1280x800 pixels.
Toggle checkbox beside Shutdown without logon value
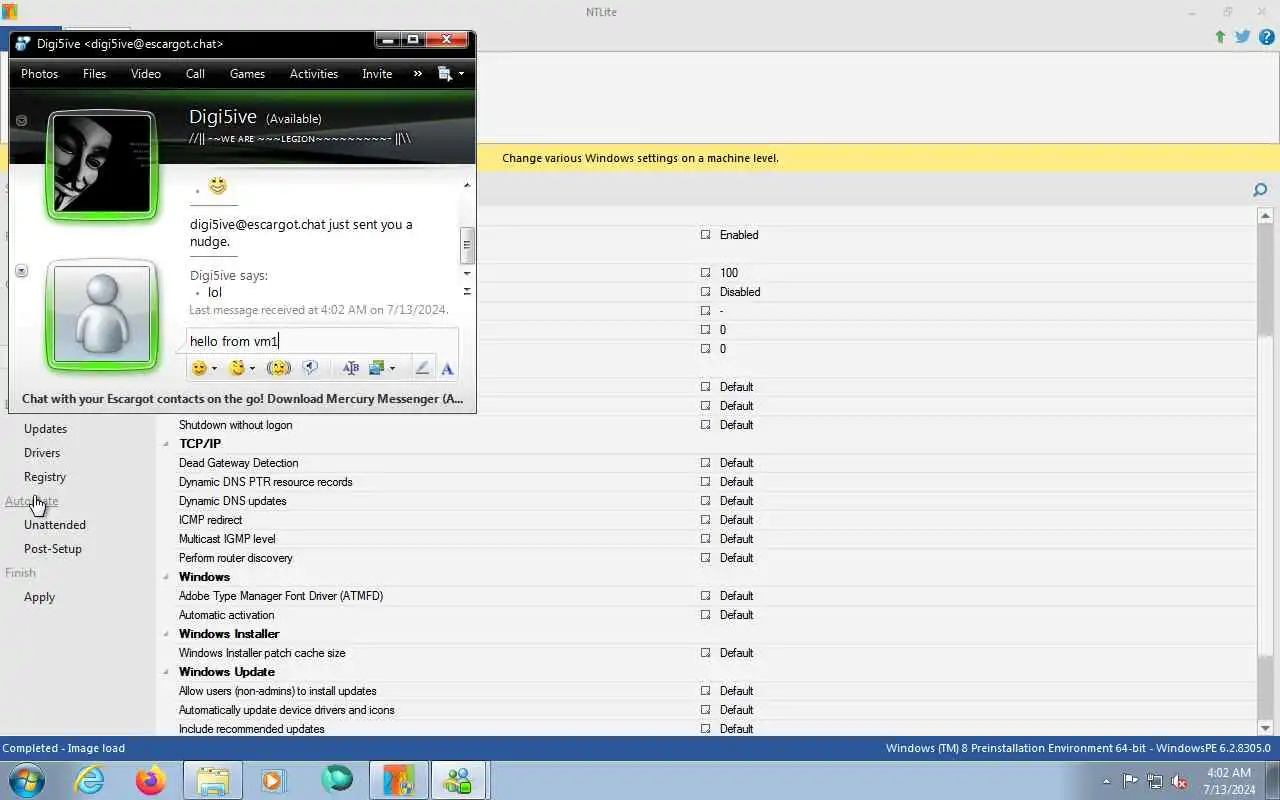click(x=705, y=425)
